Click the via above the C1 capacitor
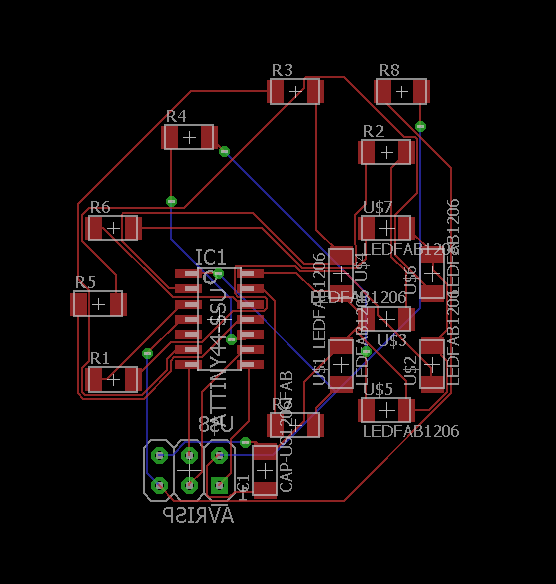 point(245,442)
